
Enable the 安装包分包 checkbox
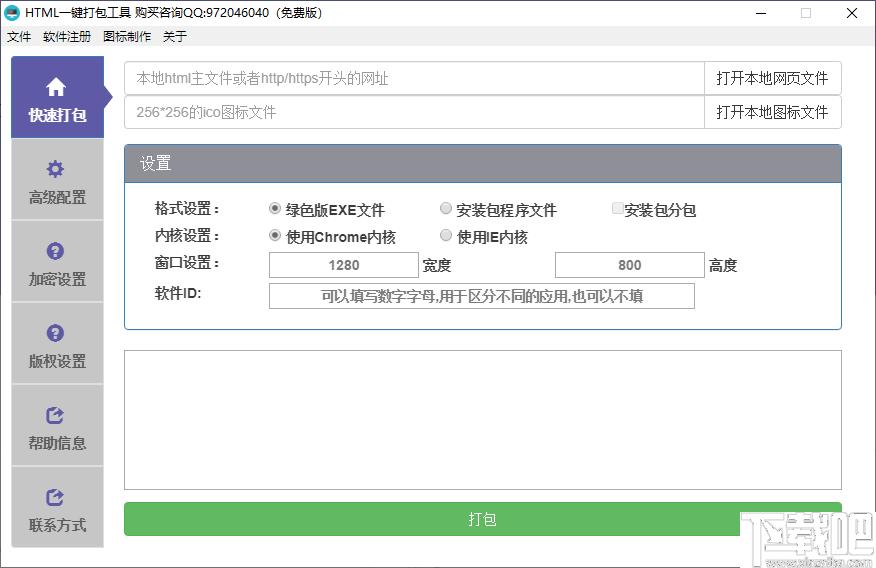(x=617, y=209)
